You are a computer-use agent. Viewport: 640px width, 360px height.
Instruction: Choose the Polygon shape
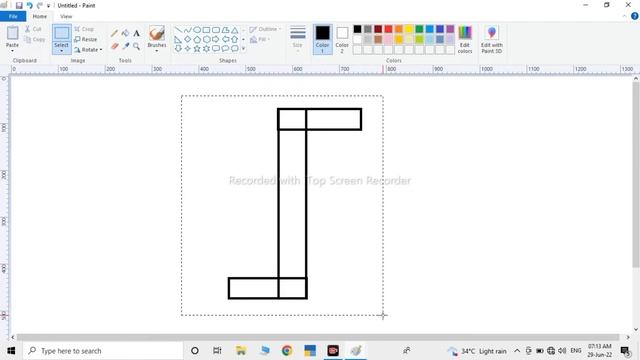coord(225,30)
